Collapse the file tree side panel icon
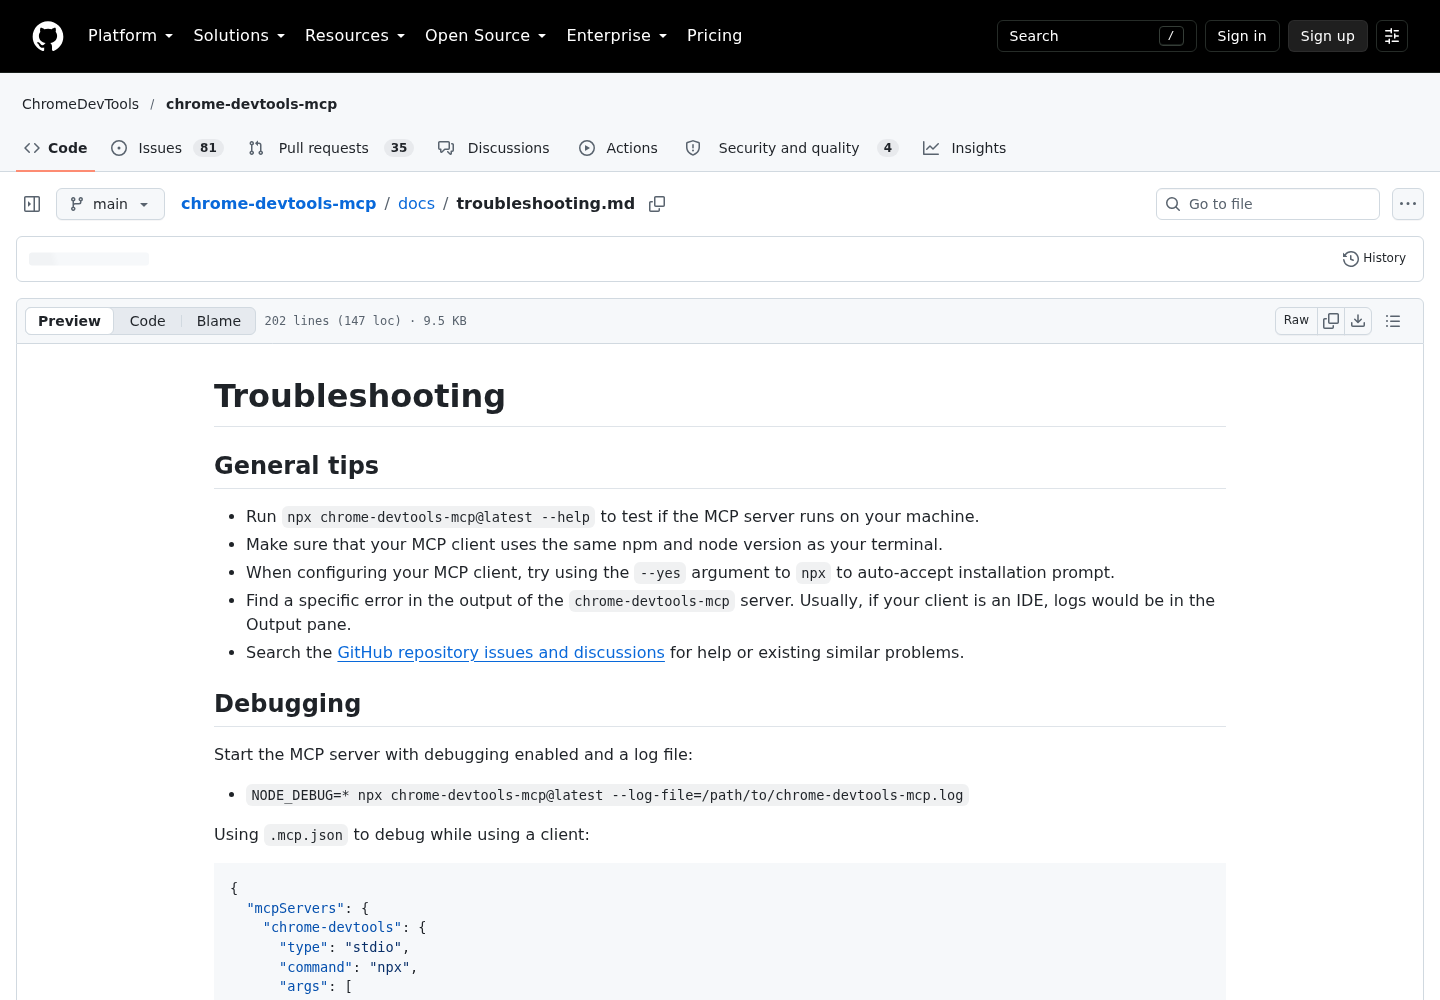Screen dimensions: 1440x1000 pos(32,204)
